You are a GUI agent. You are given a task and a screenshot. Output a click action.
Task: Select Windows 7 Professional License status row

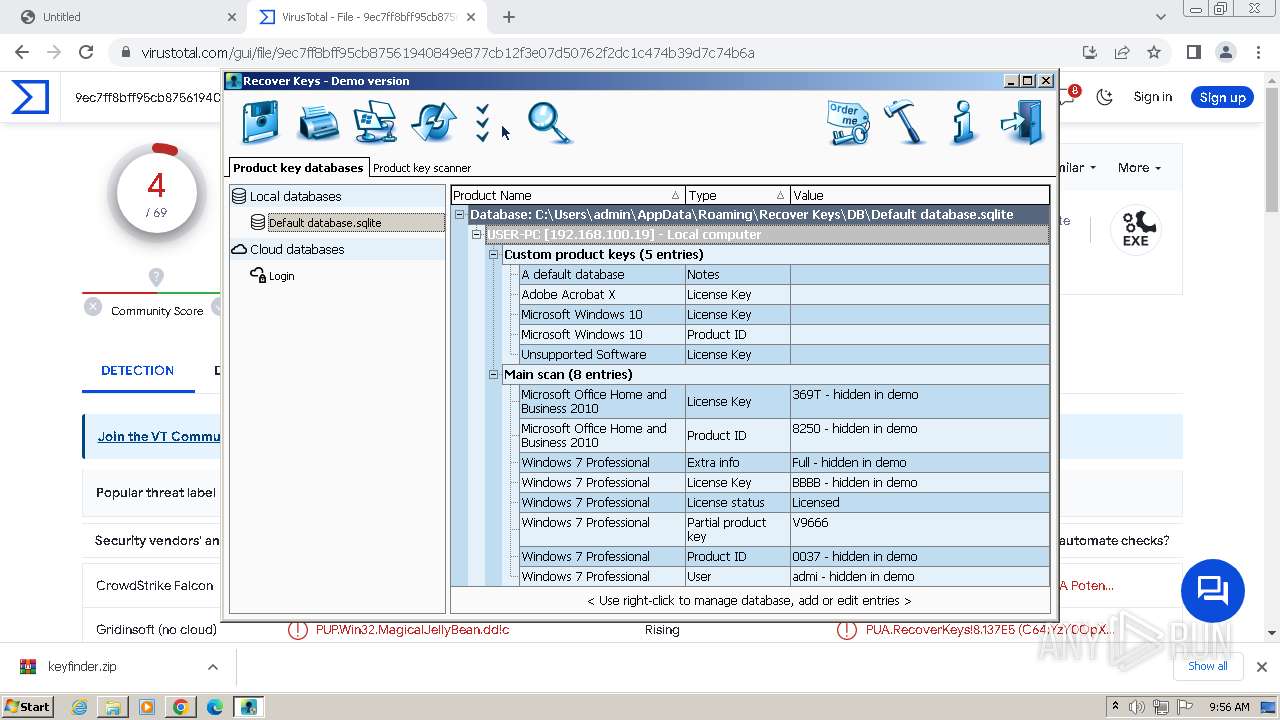pyautogui.click(x=784, y=502)
